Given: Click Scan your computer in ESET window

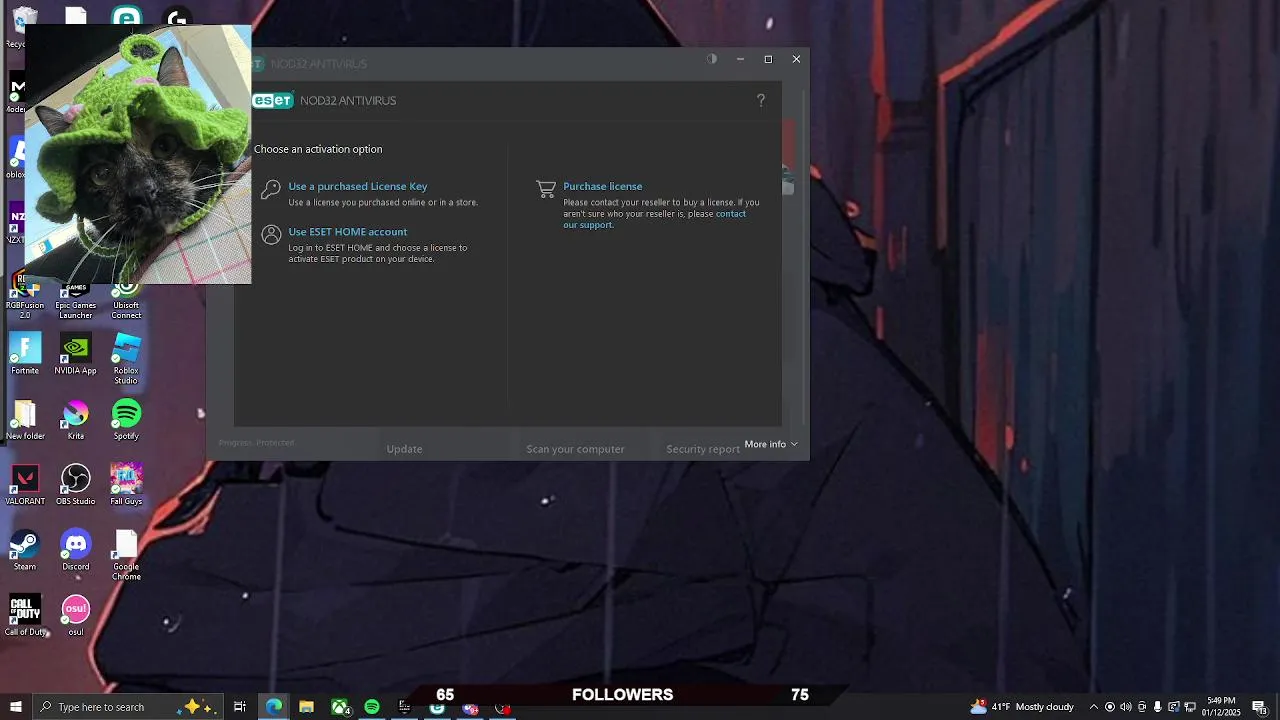Looking at the screenshot, I should 575,449.
